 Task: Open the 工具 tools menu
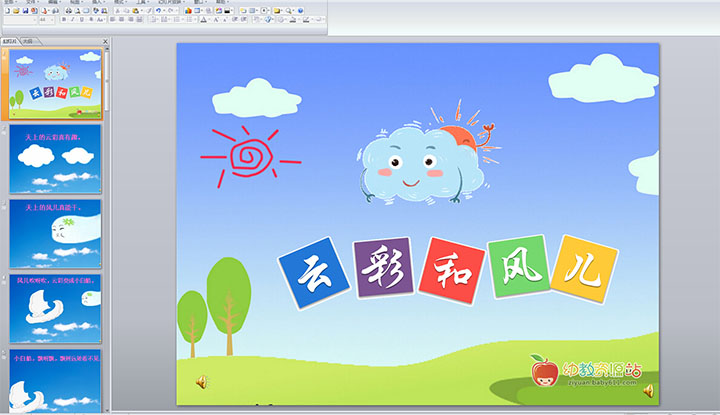142,2
